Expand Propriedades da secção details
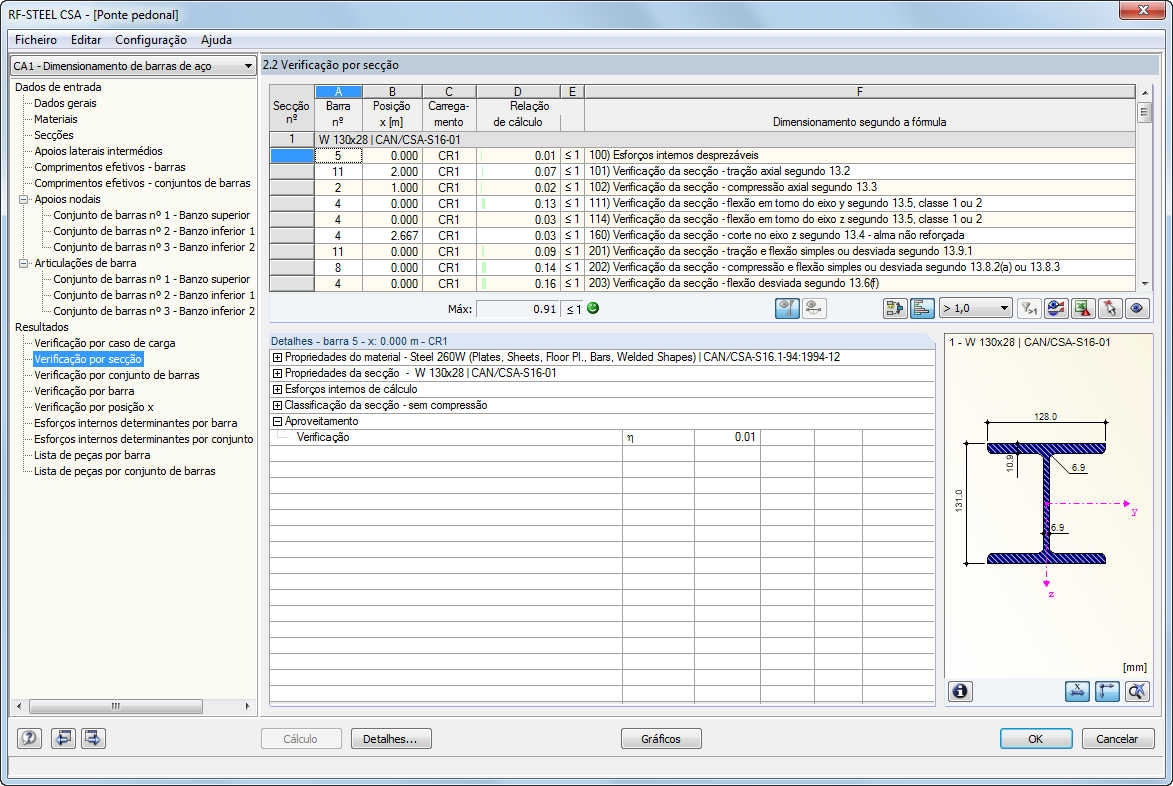Image resolution: width=1173 pixels, height=786 pixels. pyautogui.click(x=278, y=373)
